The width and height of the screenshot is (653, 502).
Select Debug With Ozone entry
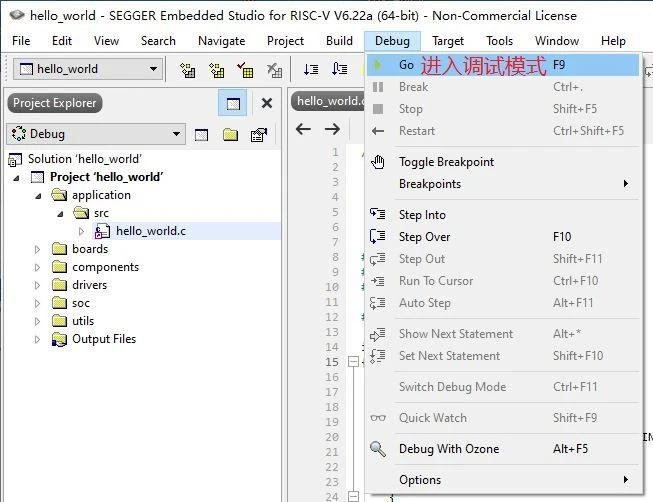click(x=503, y=449)
